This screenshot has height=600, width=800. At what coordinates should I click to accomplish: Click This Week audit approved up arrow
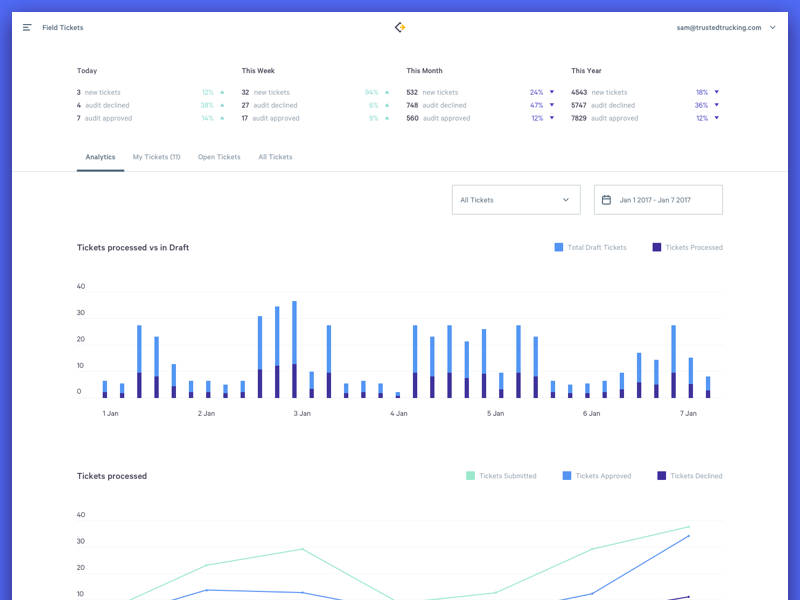coord(387,118)
